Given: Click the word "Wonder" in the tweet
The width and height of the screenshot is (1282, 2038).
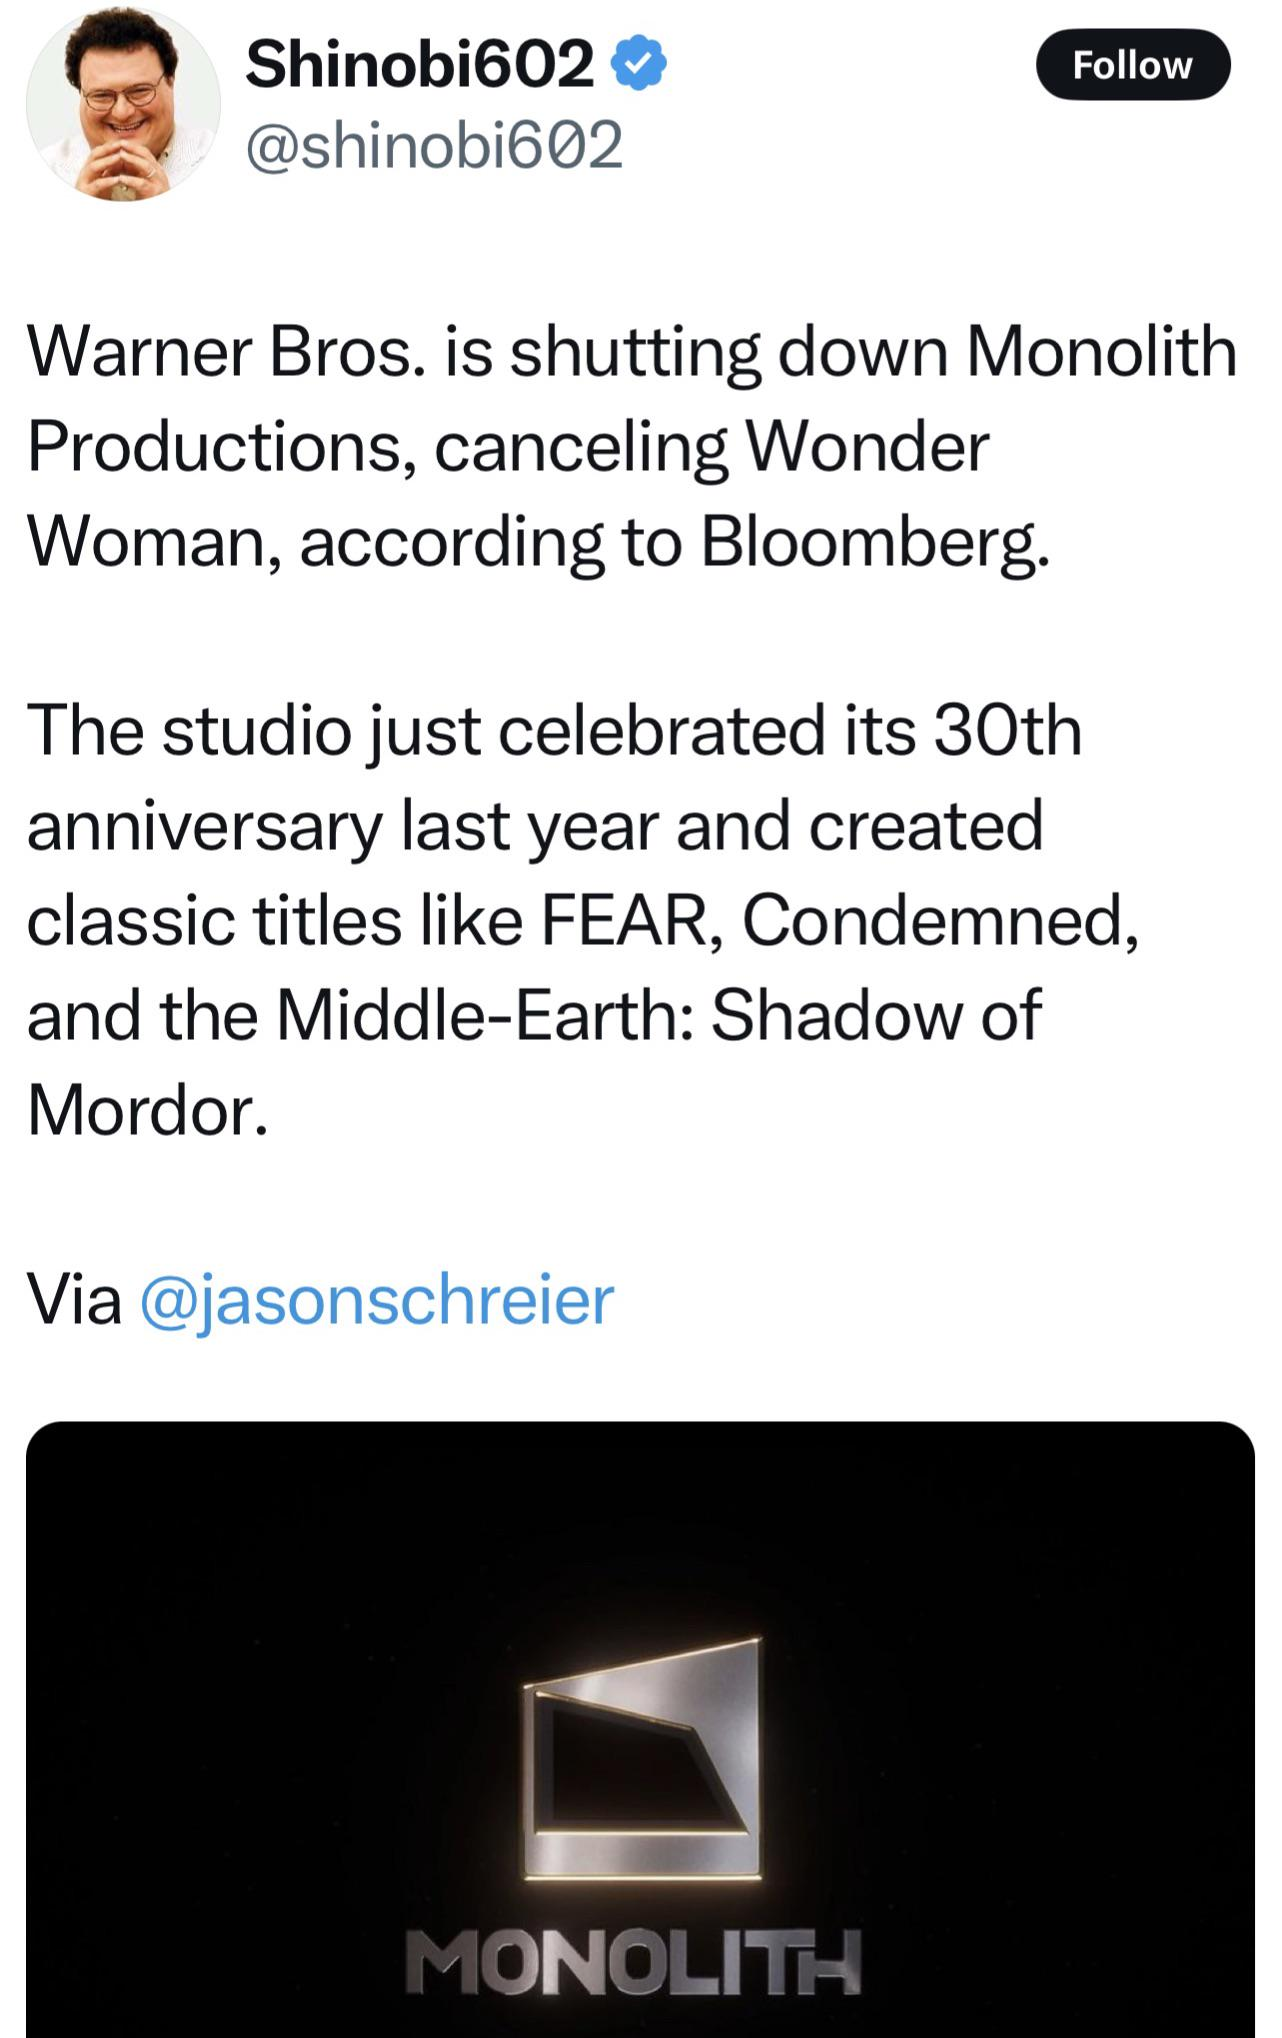Looking at the screenshot, I should [x=868, y=447].
